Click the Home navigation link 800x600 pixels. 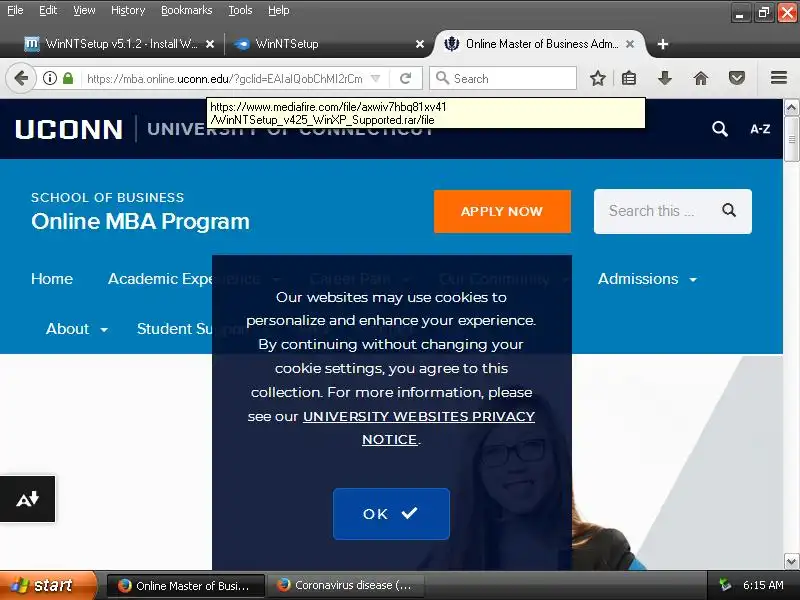tap(52, 279)
